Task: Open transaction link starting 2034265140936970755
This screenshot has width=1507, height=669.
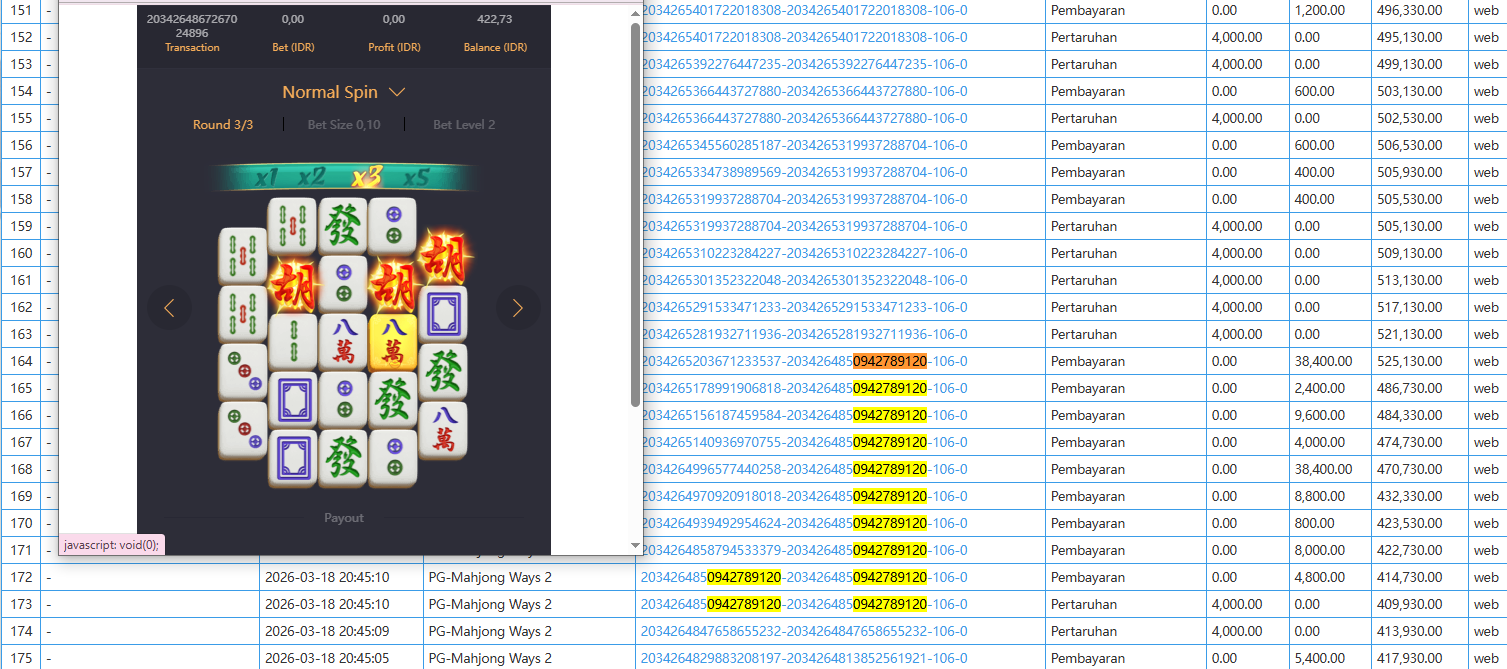Action: (804, 442)
